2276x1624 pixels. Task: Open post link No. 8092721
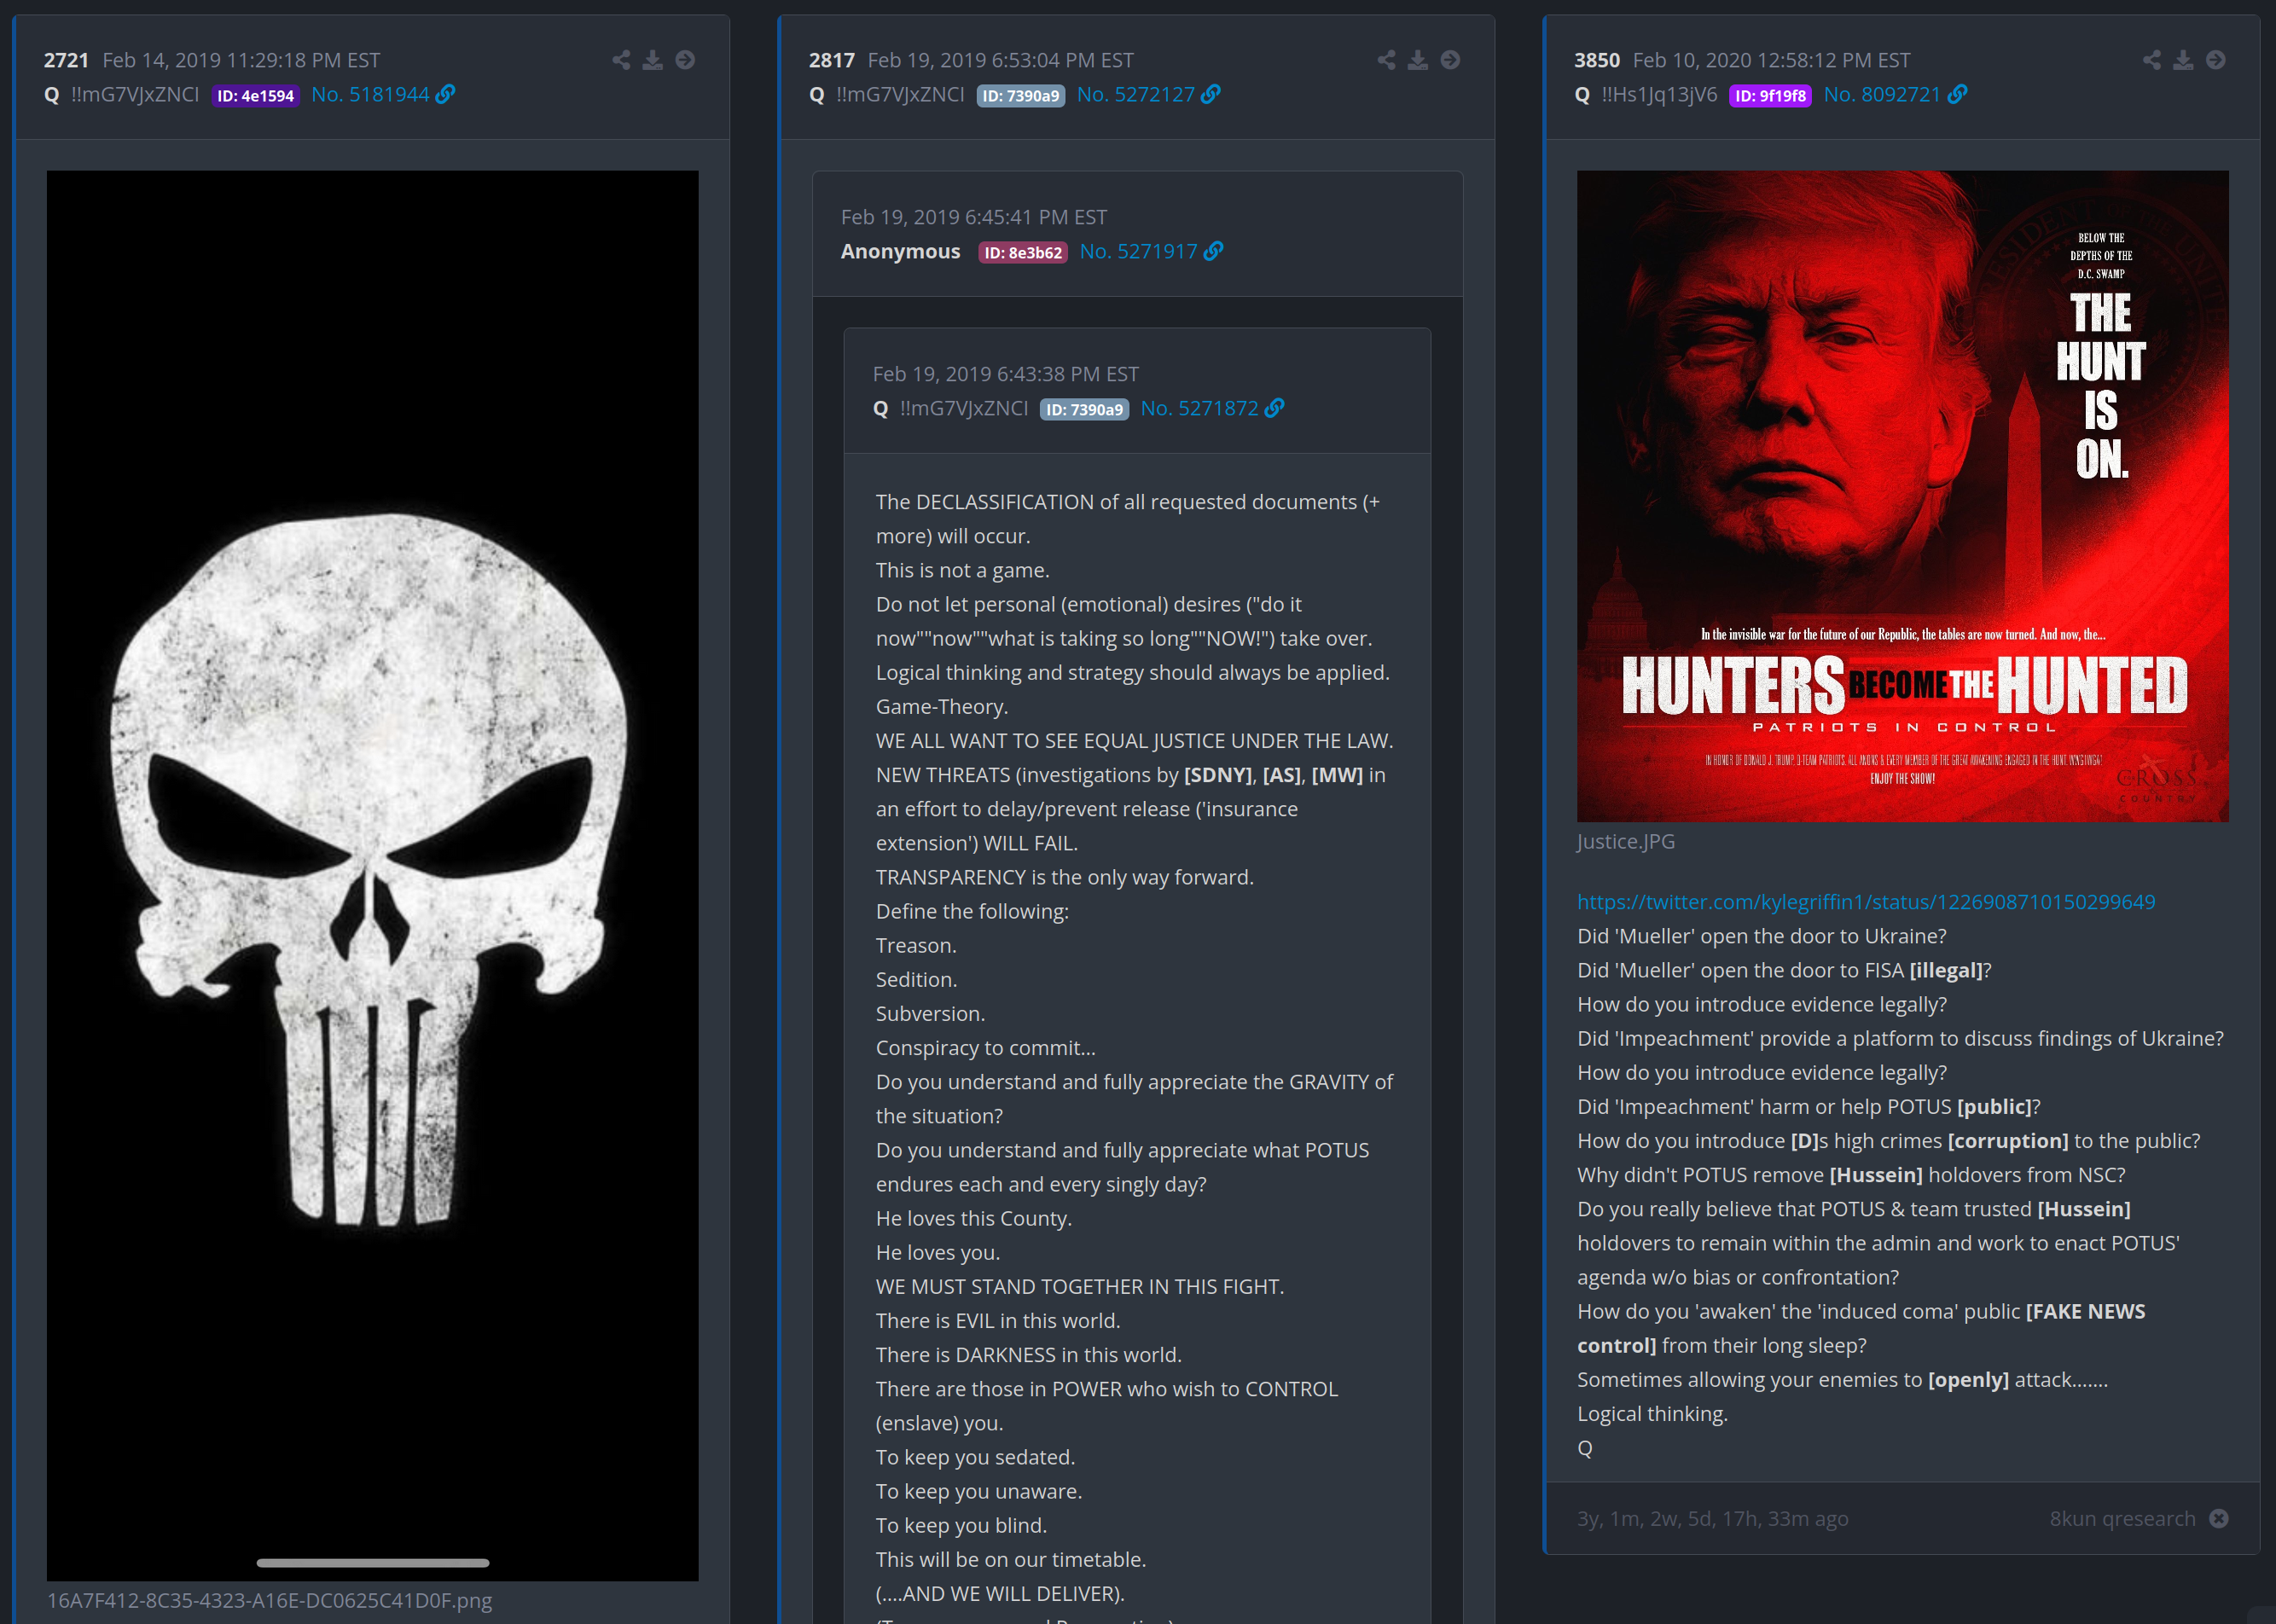[1882, 94]
